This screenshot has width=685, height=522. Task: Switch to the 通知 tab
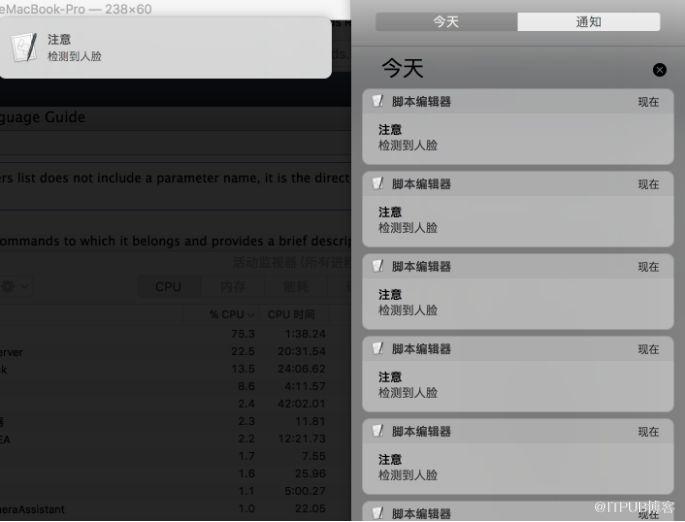588,21
